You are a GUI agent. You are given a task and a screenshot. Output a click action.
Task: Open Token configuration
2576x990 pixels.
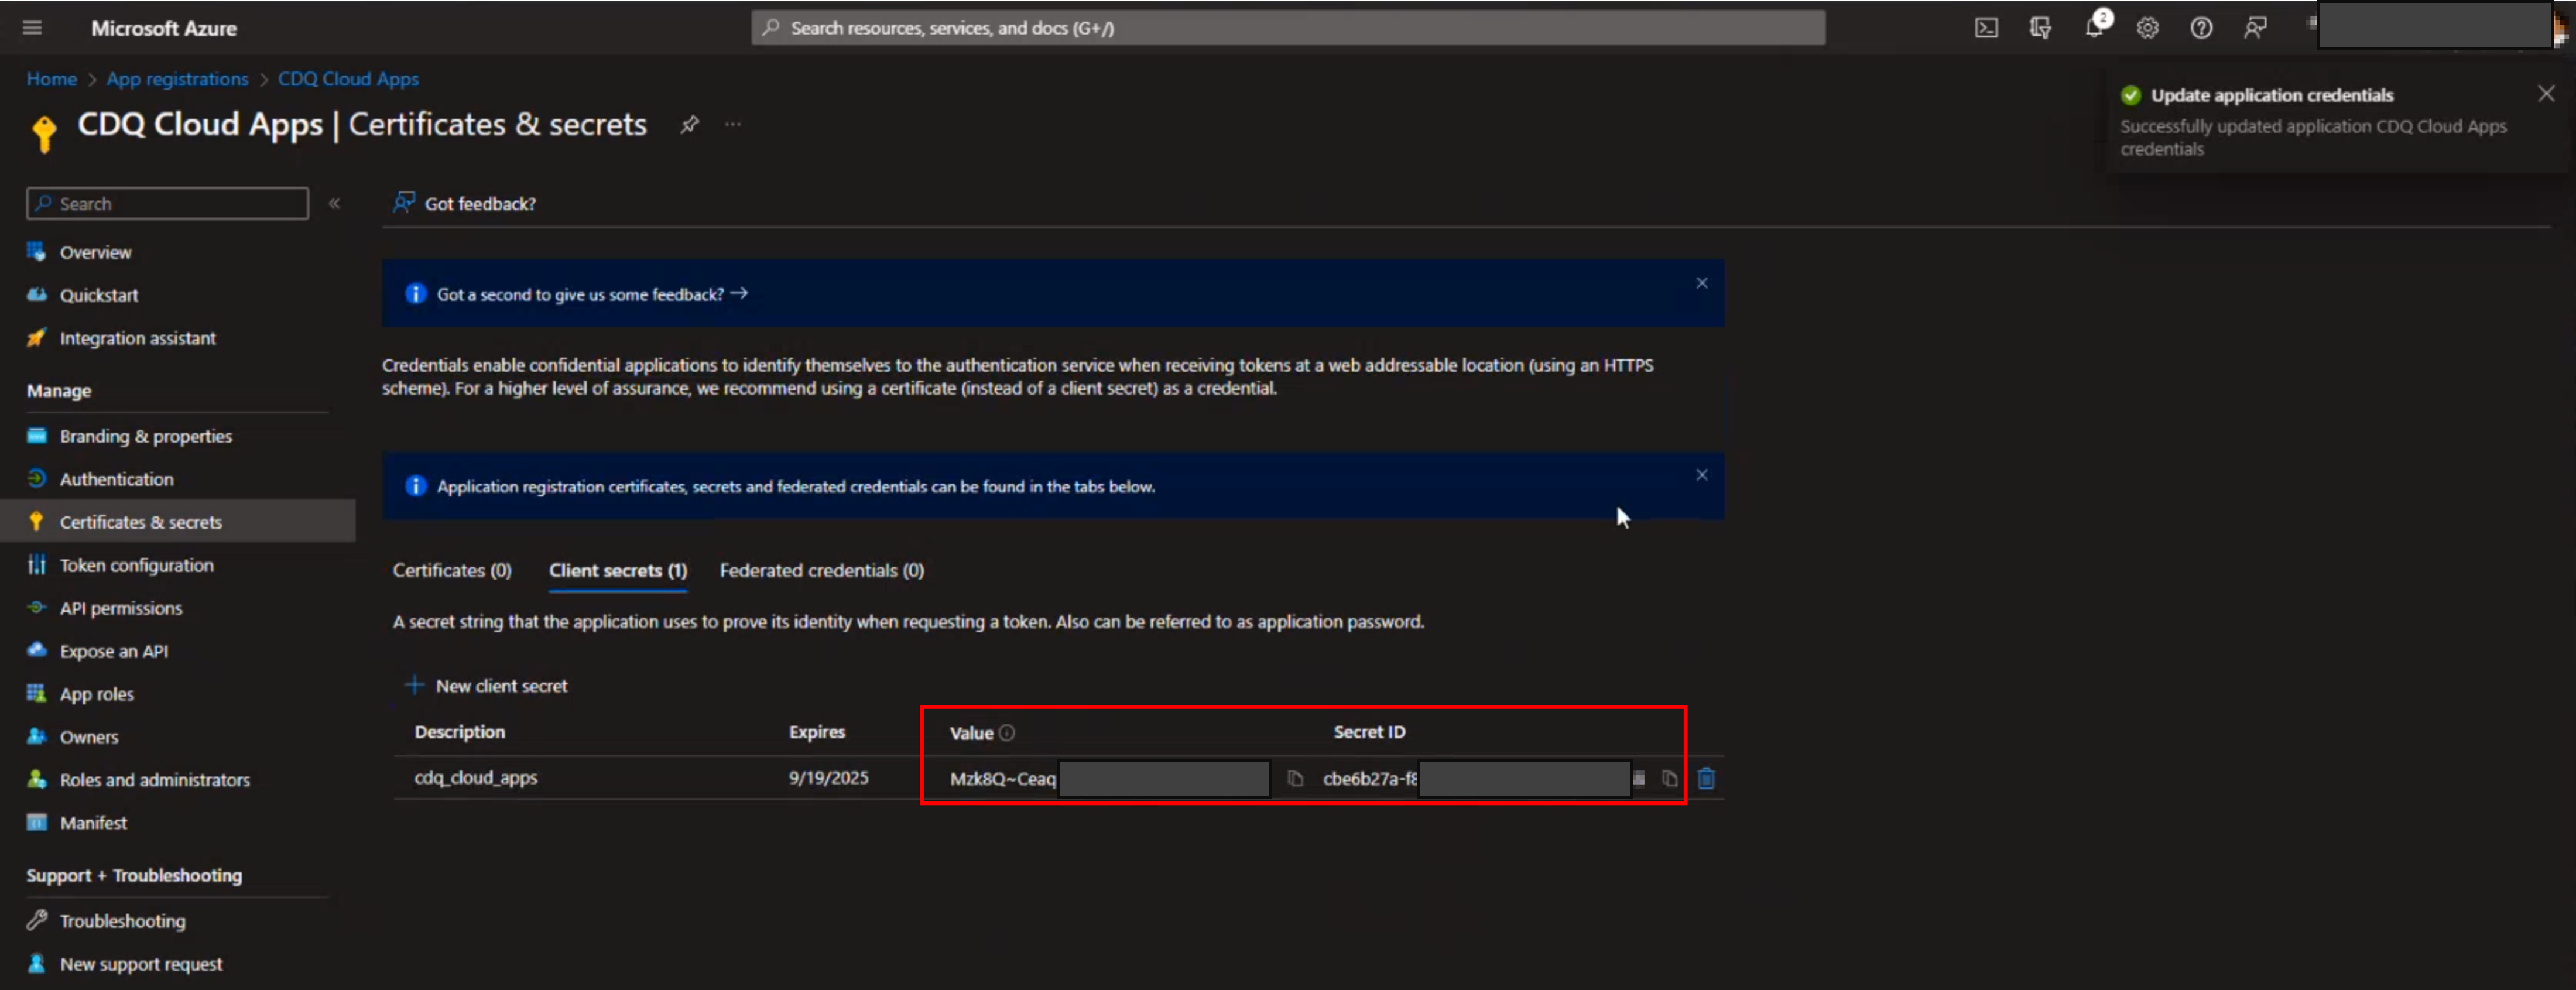(136, 565)
